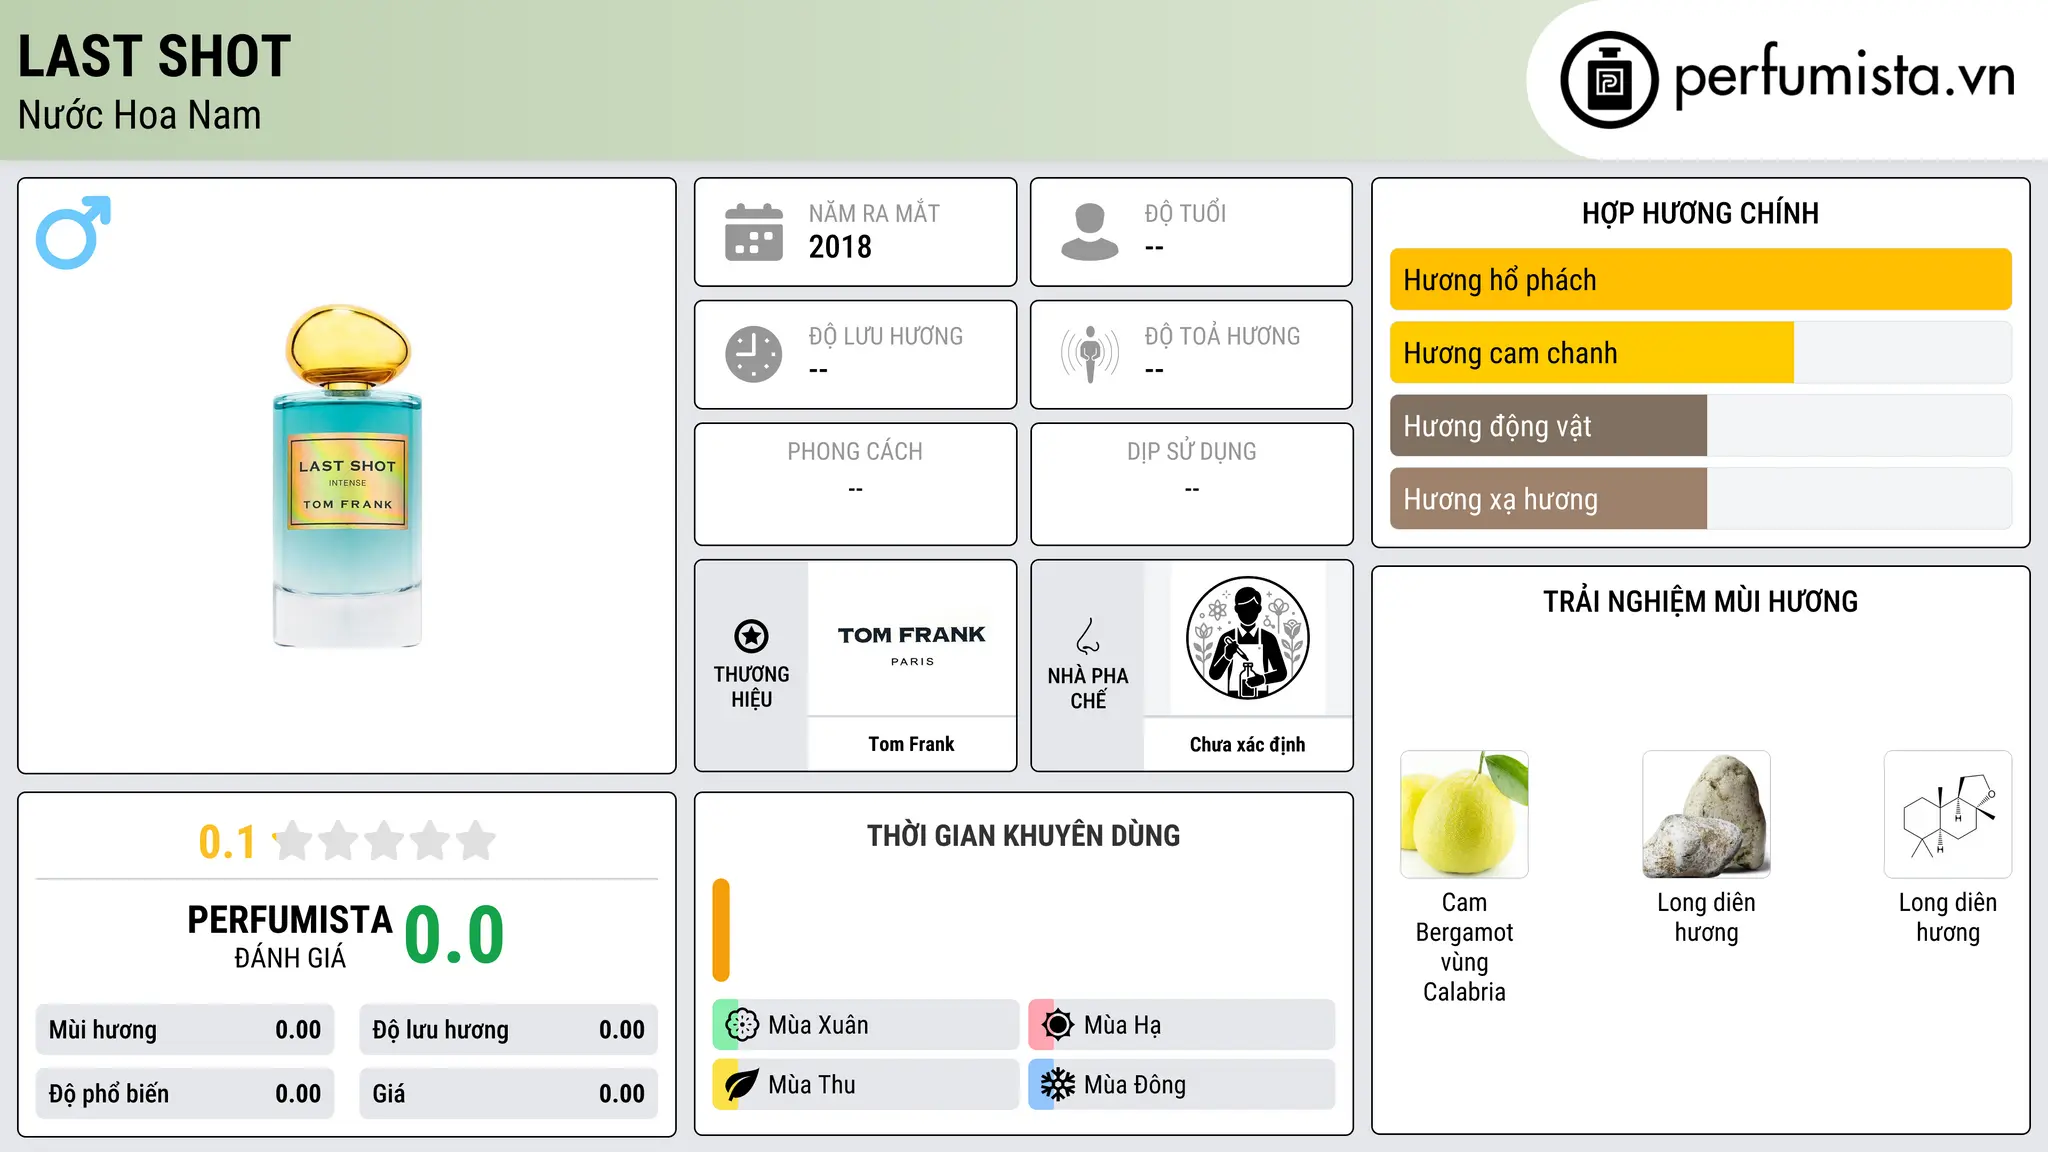
Task: Select the Mùa Đông season label
Action: [x=1135, y=1085]
